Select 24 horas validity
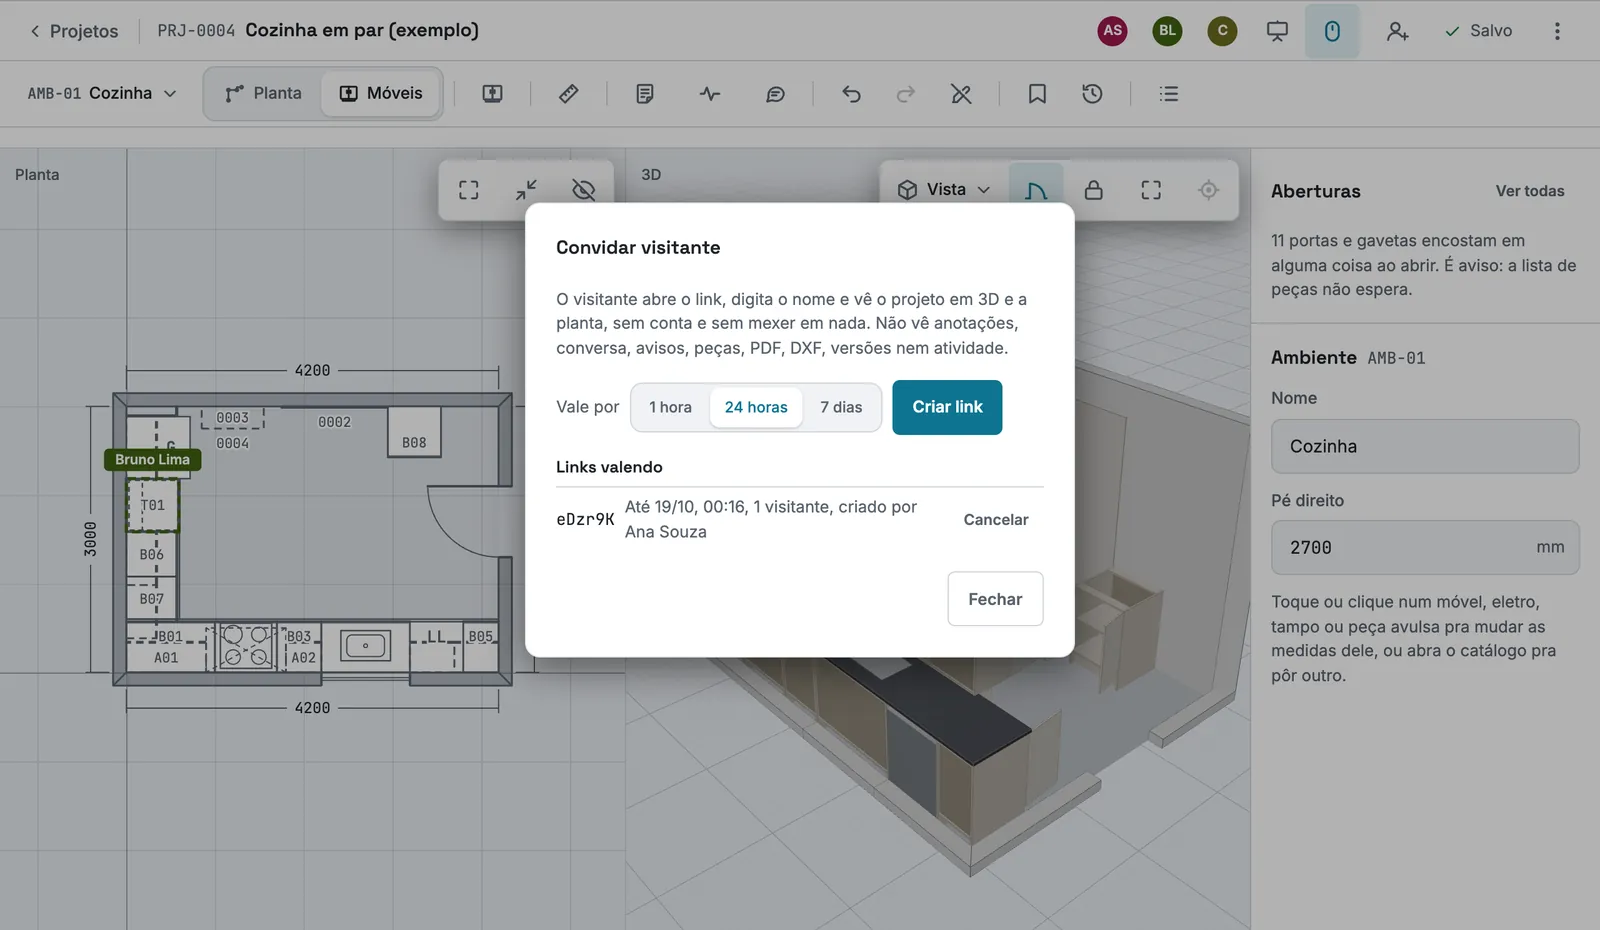This screenshot has height=930, width=1600. point(756,407)
